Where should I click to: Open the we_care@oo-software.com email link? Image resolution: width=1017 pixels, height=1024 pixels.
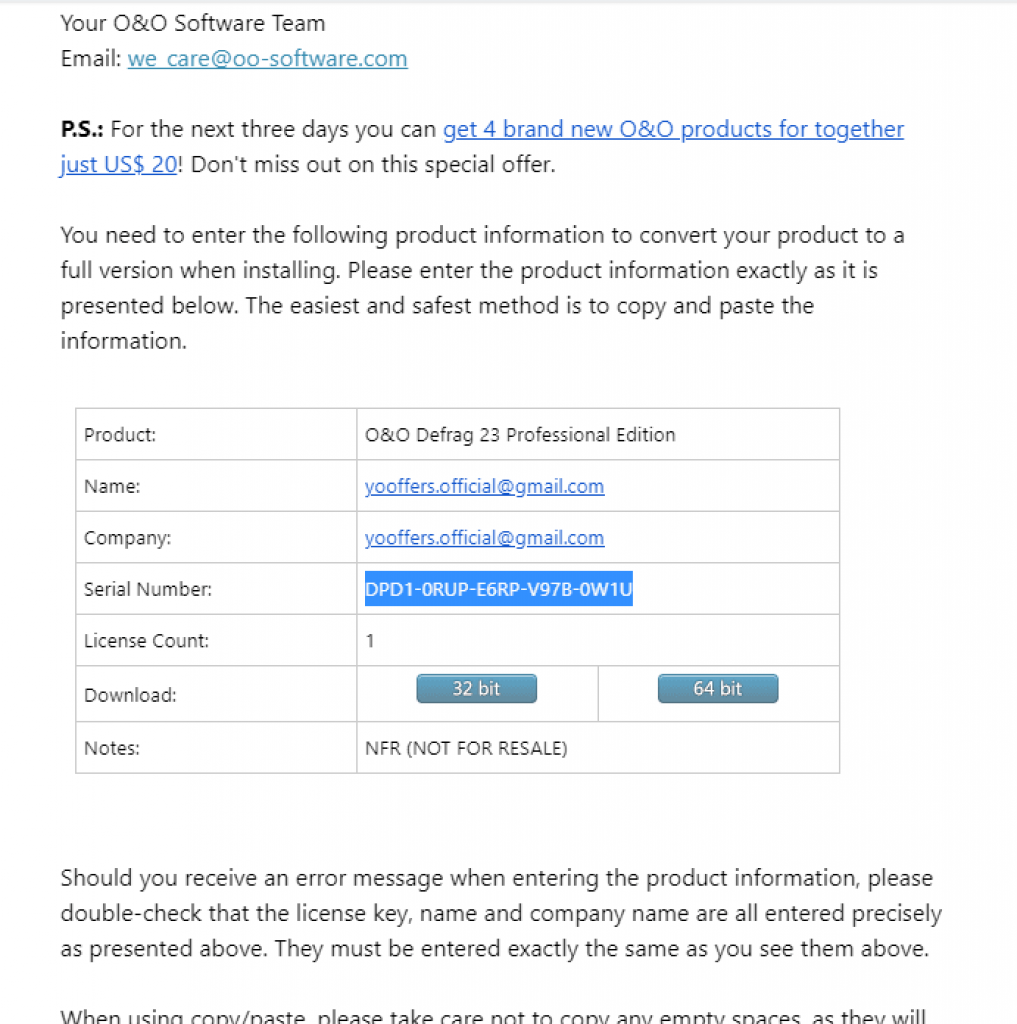[267, 59]
